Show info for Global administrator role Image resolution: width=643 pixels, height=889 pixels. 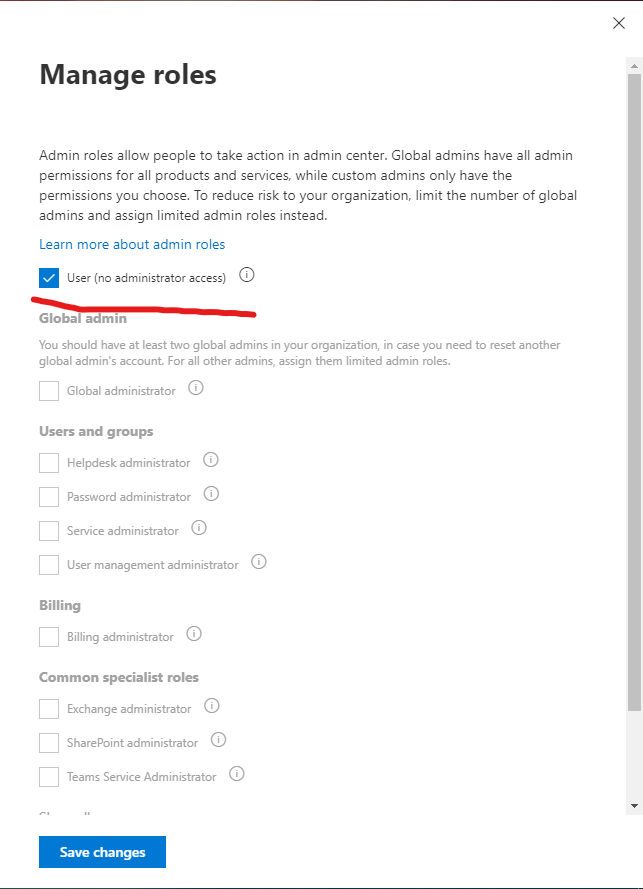(196, 388)
